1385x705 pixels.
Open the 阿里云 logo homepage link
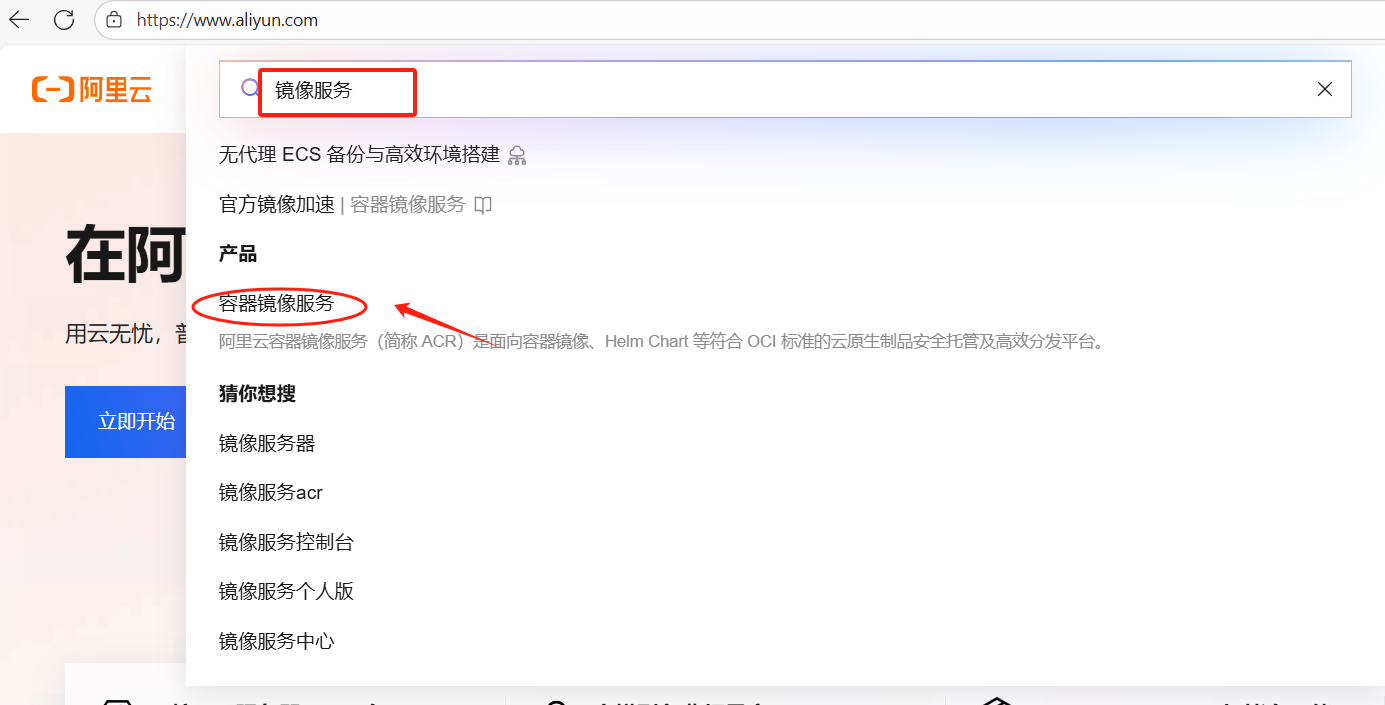(92, 90)
